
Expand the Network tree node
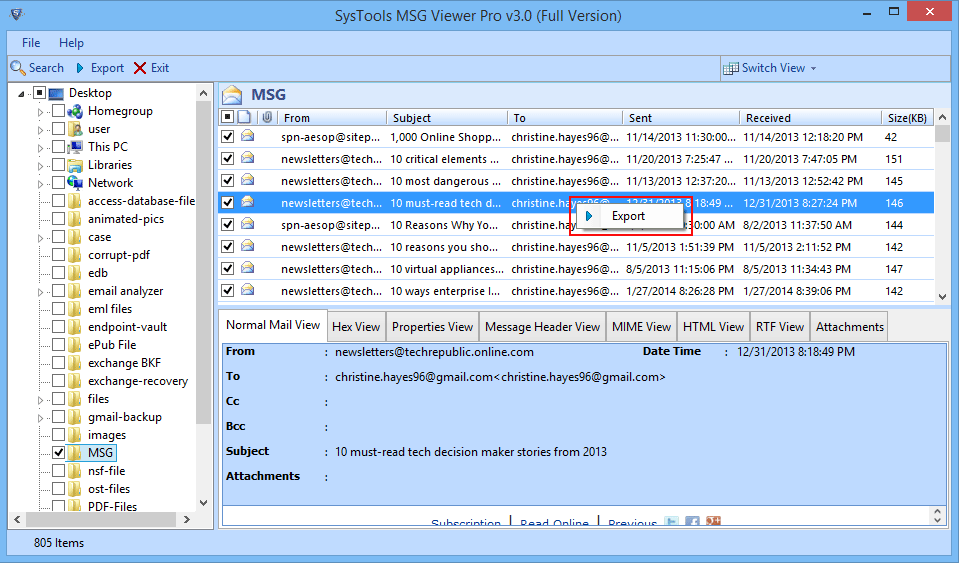click(x=40, y=183)
